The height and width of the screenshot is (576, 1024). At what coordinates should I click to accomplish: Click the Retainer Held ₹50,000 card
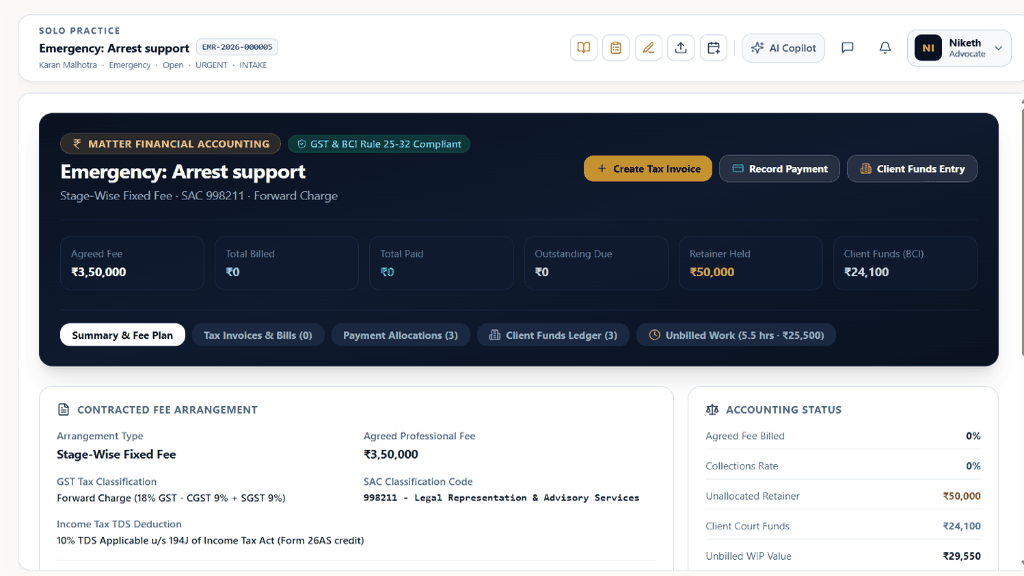(750, 263)
